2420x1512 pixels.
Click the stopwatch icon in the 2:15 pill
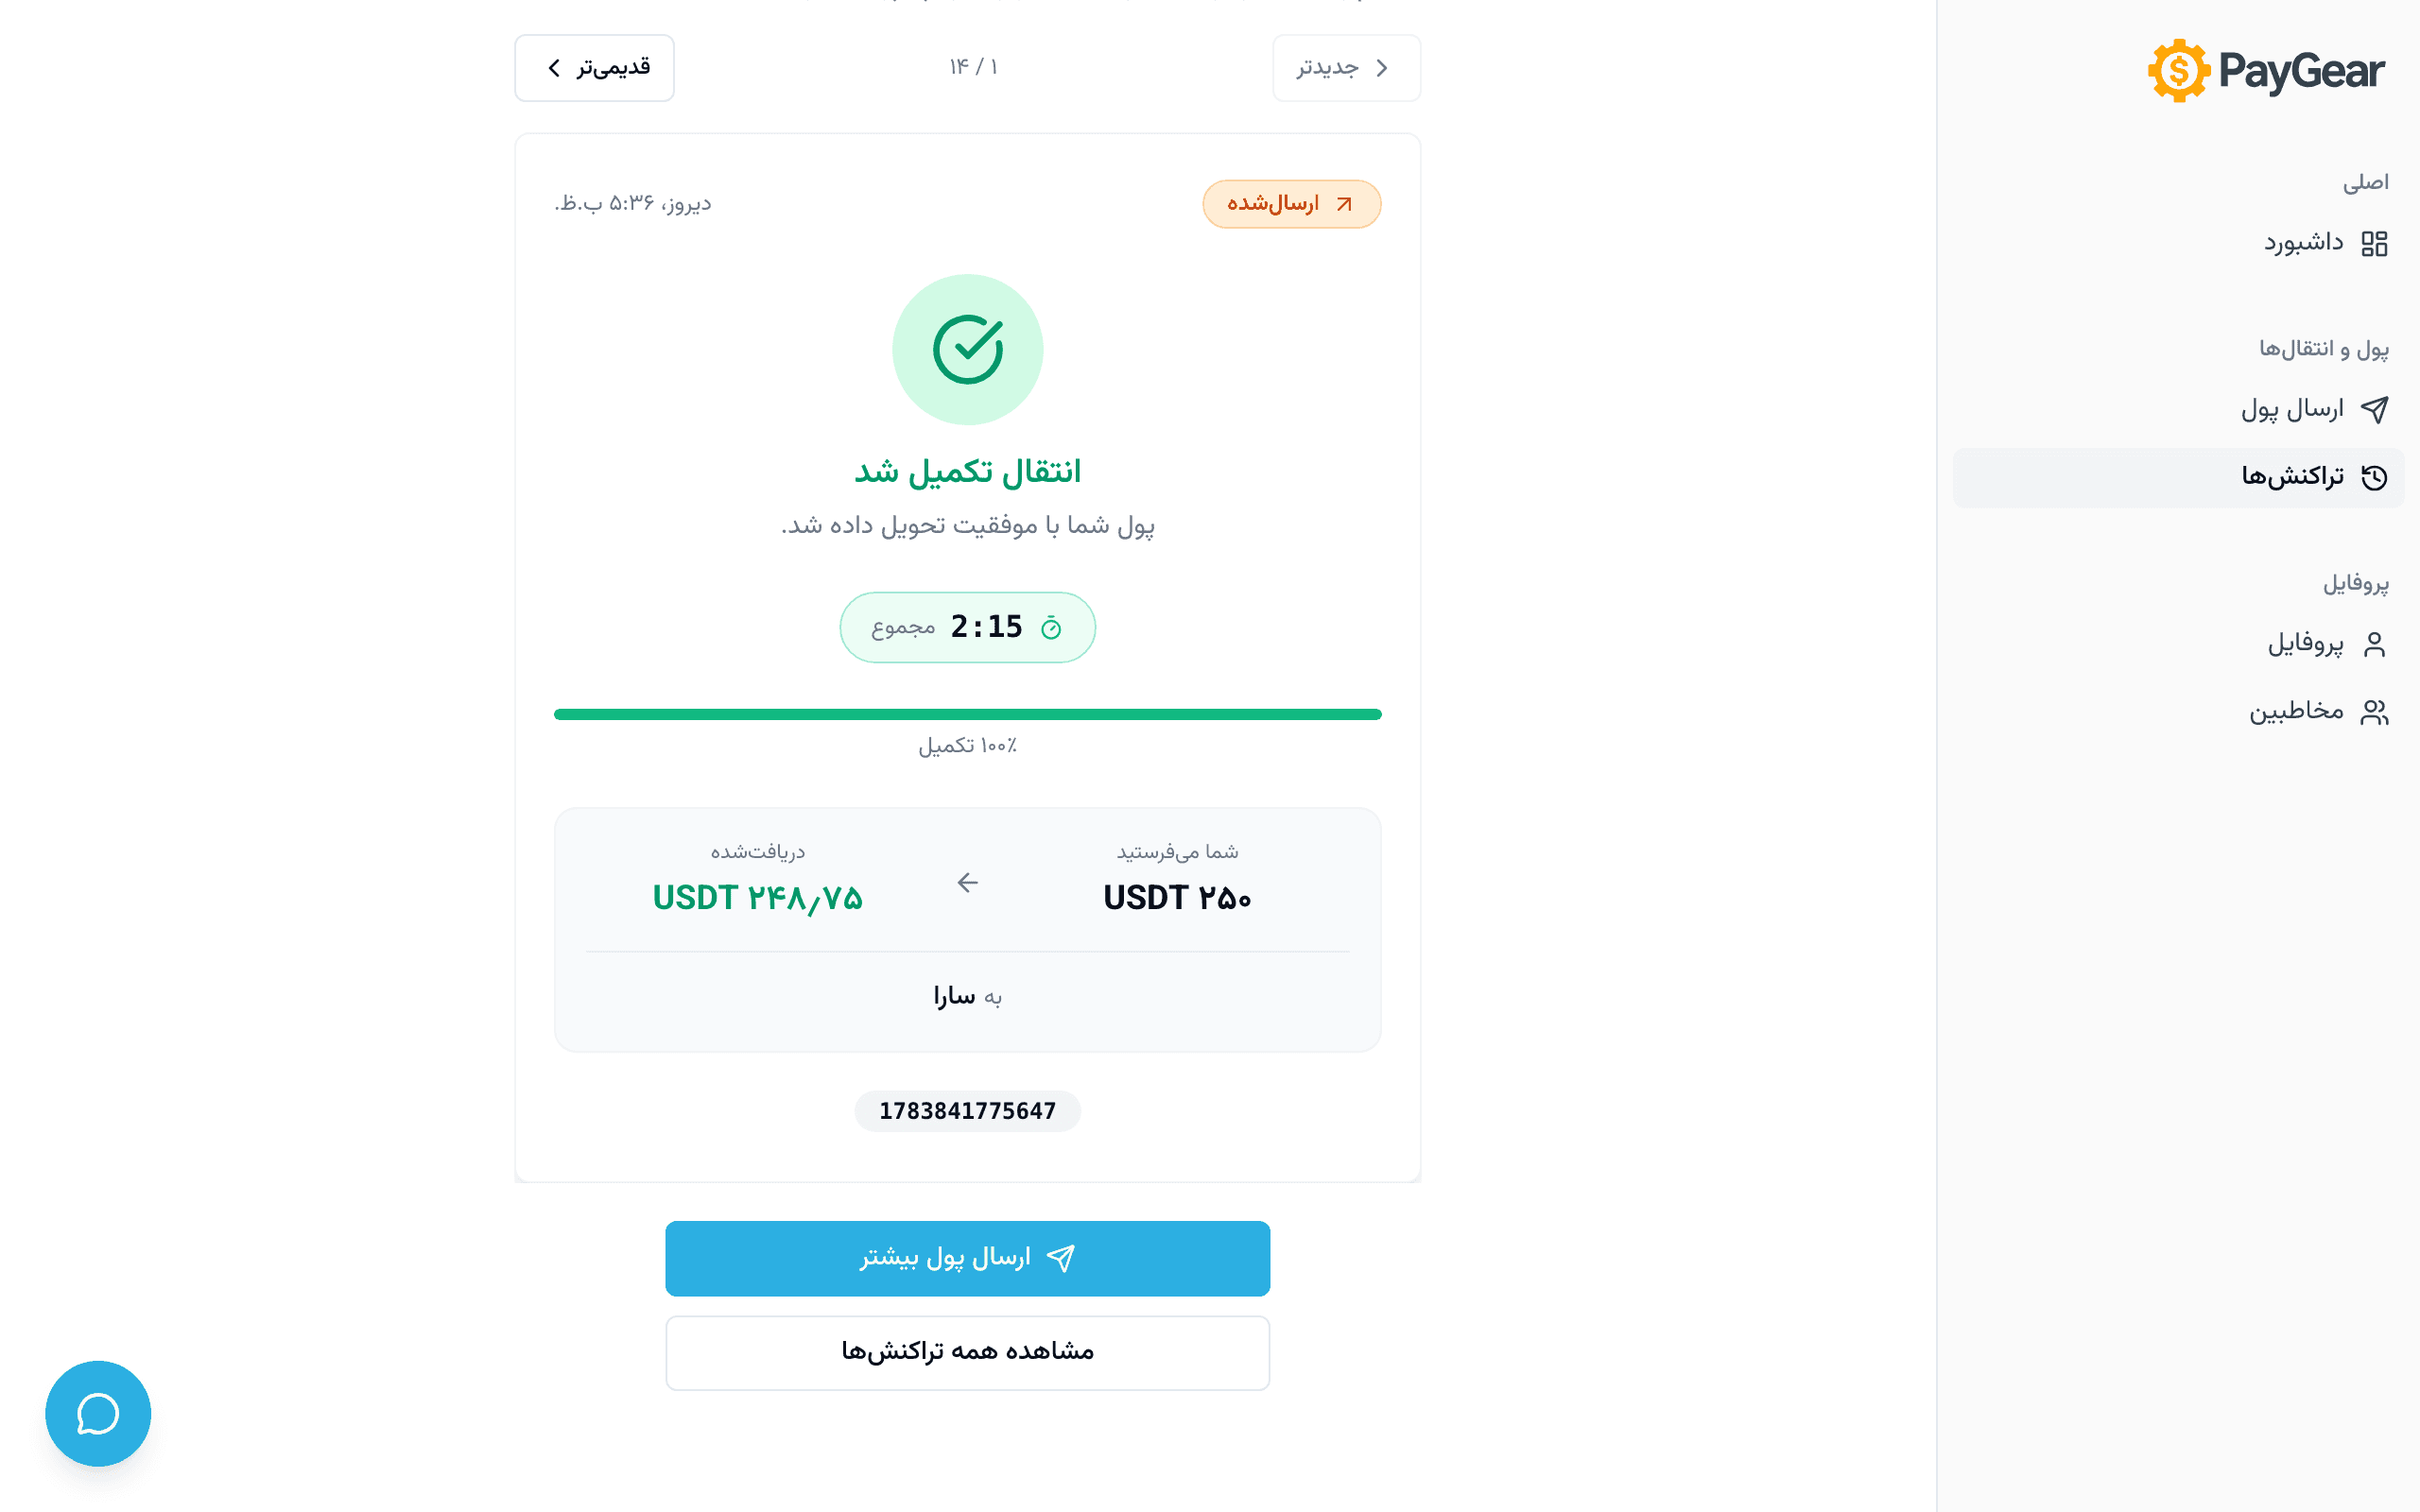coord(1051,628)
